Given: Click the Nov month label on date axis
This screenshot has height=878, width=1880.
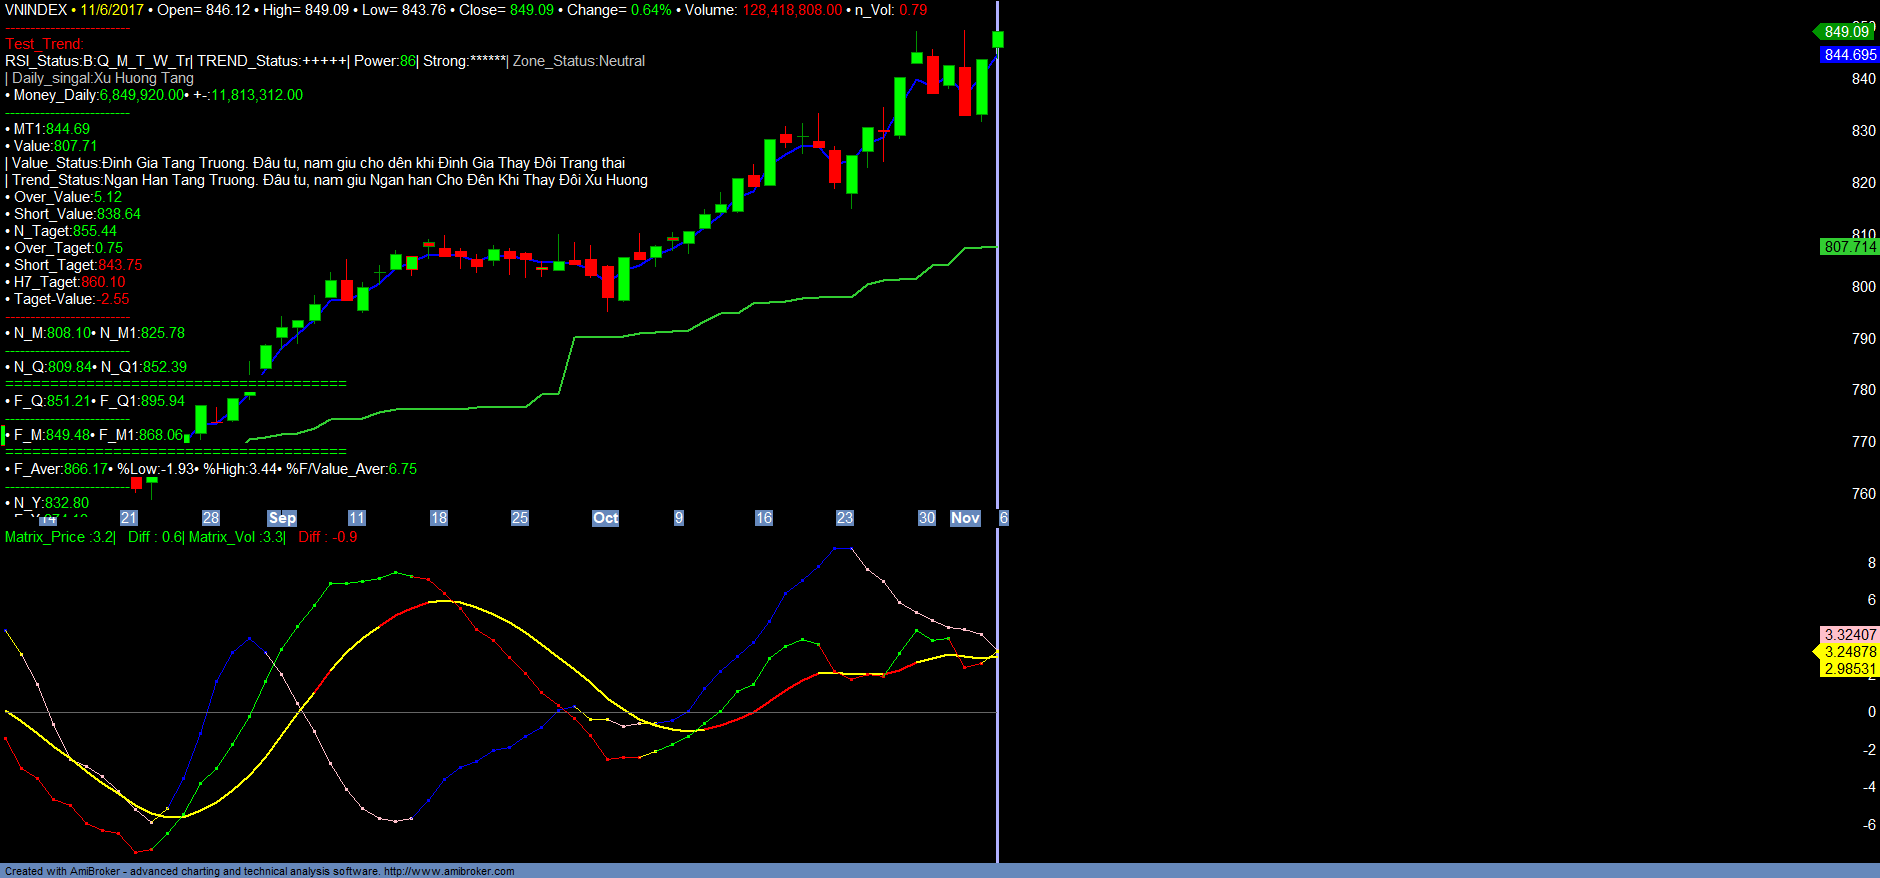Looking at the screenshot, I should (x=965, y=518).
